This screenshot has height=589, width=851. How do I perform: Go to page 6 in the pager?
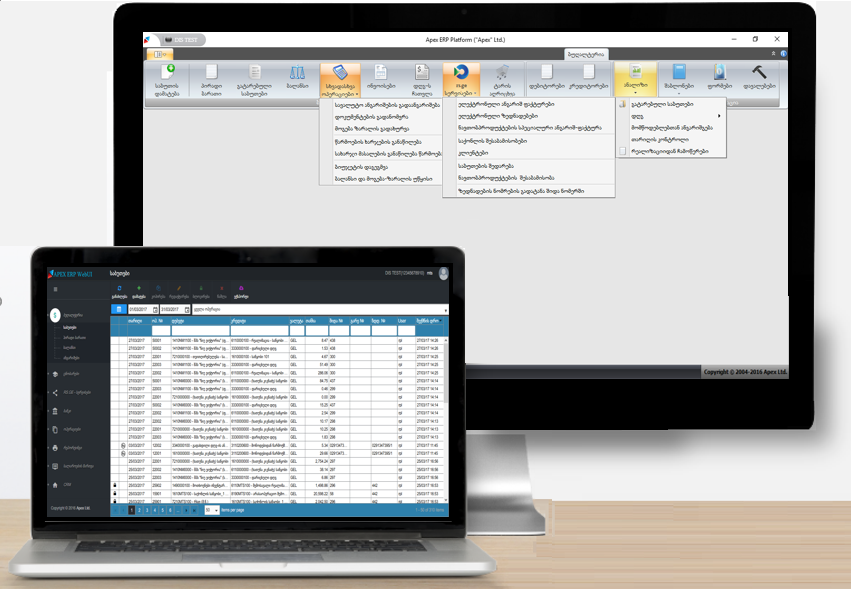(x=170, y=510)
